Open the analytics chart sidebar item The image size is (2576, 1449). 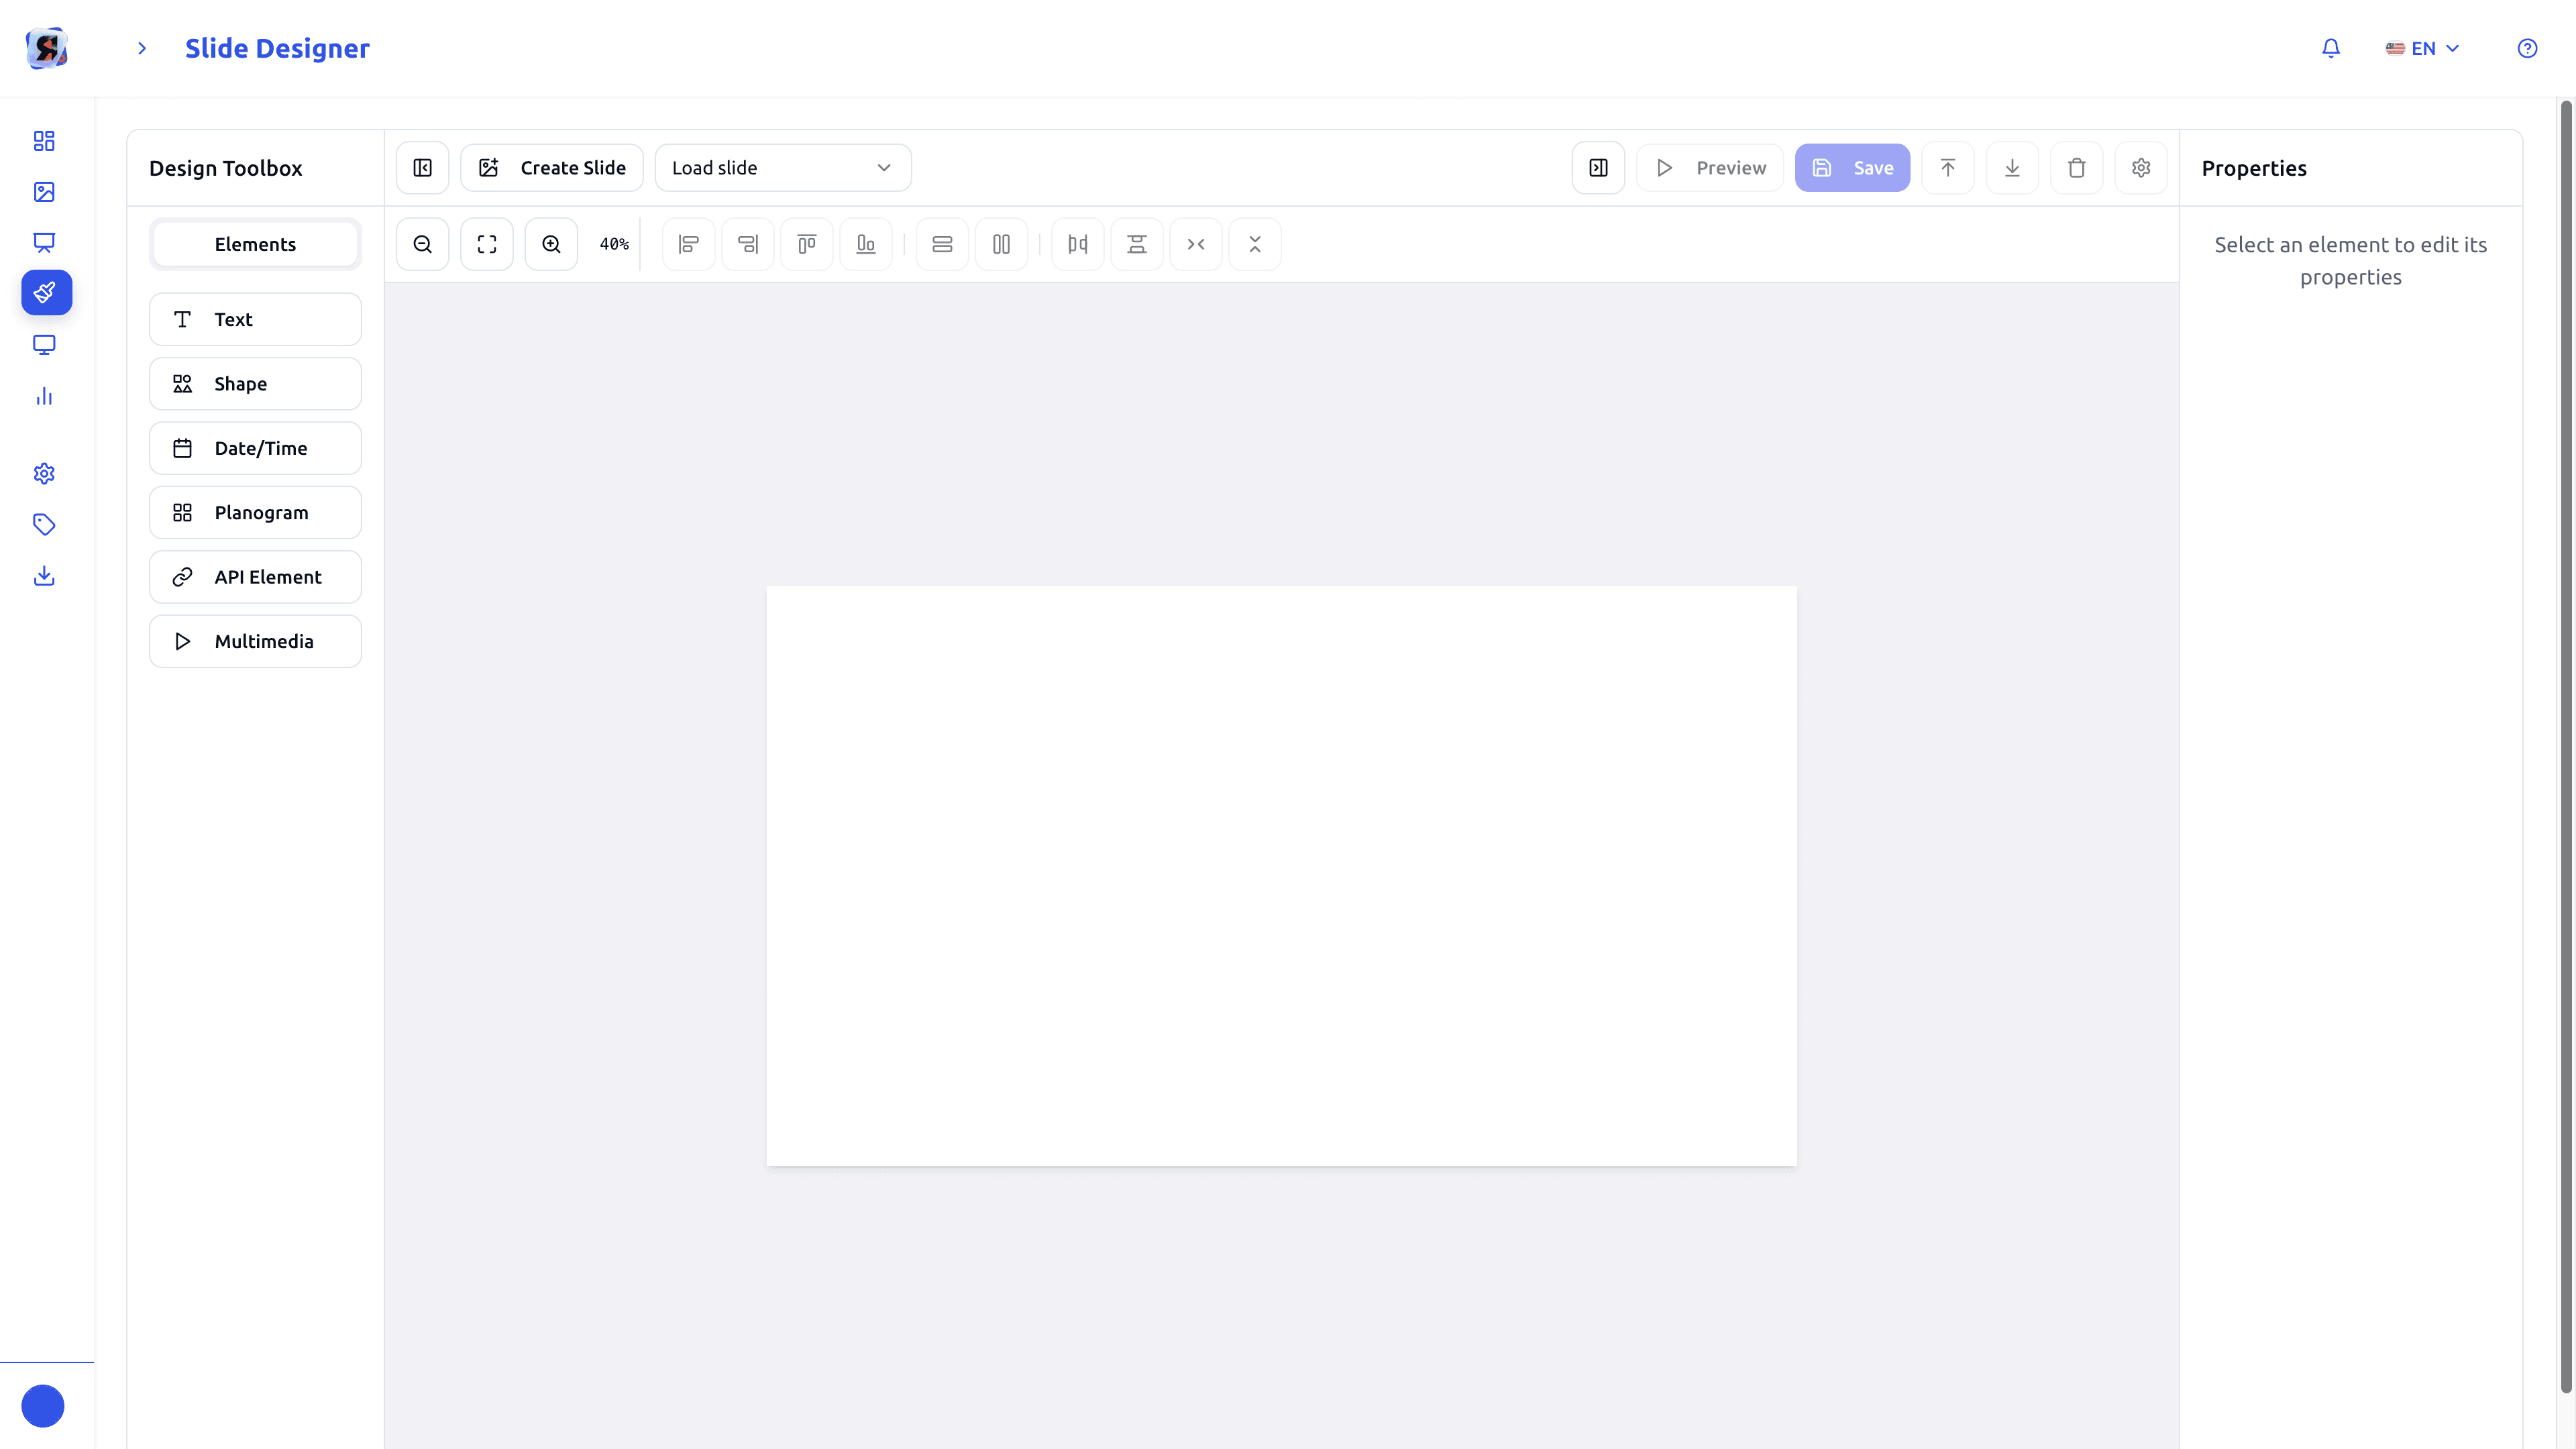click(44, 397)
